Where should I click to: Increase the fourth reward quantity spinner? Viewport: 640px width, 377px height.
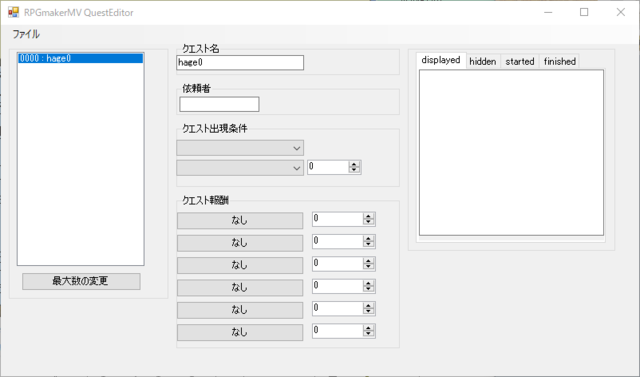[368, 284]
